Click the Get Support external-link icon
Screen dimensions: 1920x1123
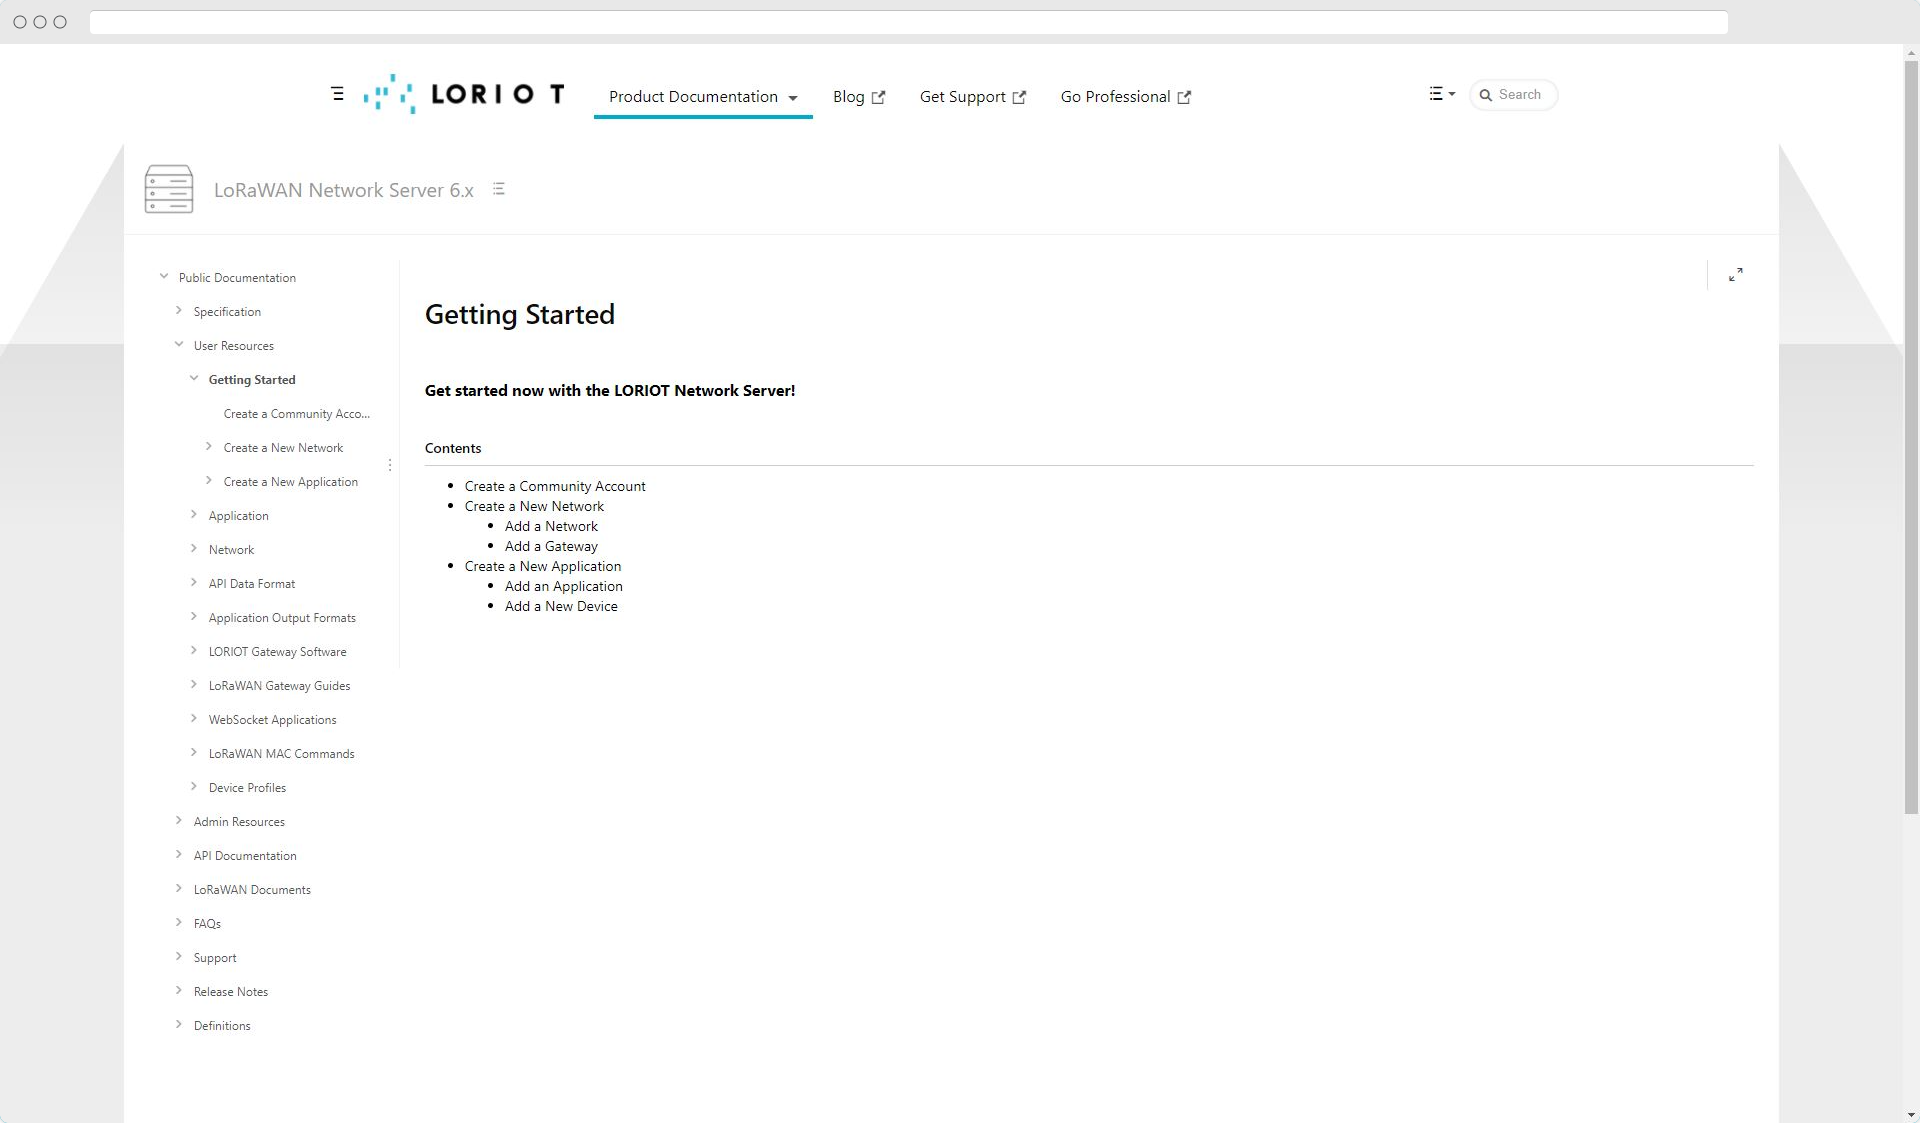click(x=1019, y=97)
